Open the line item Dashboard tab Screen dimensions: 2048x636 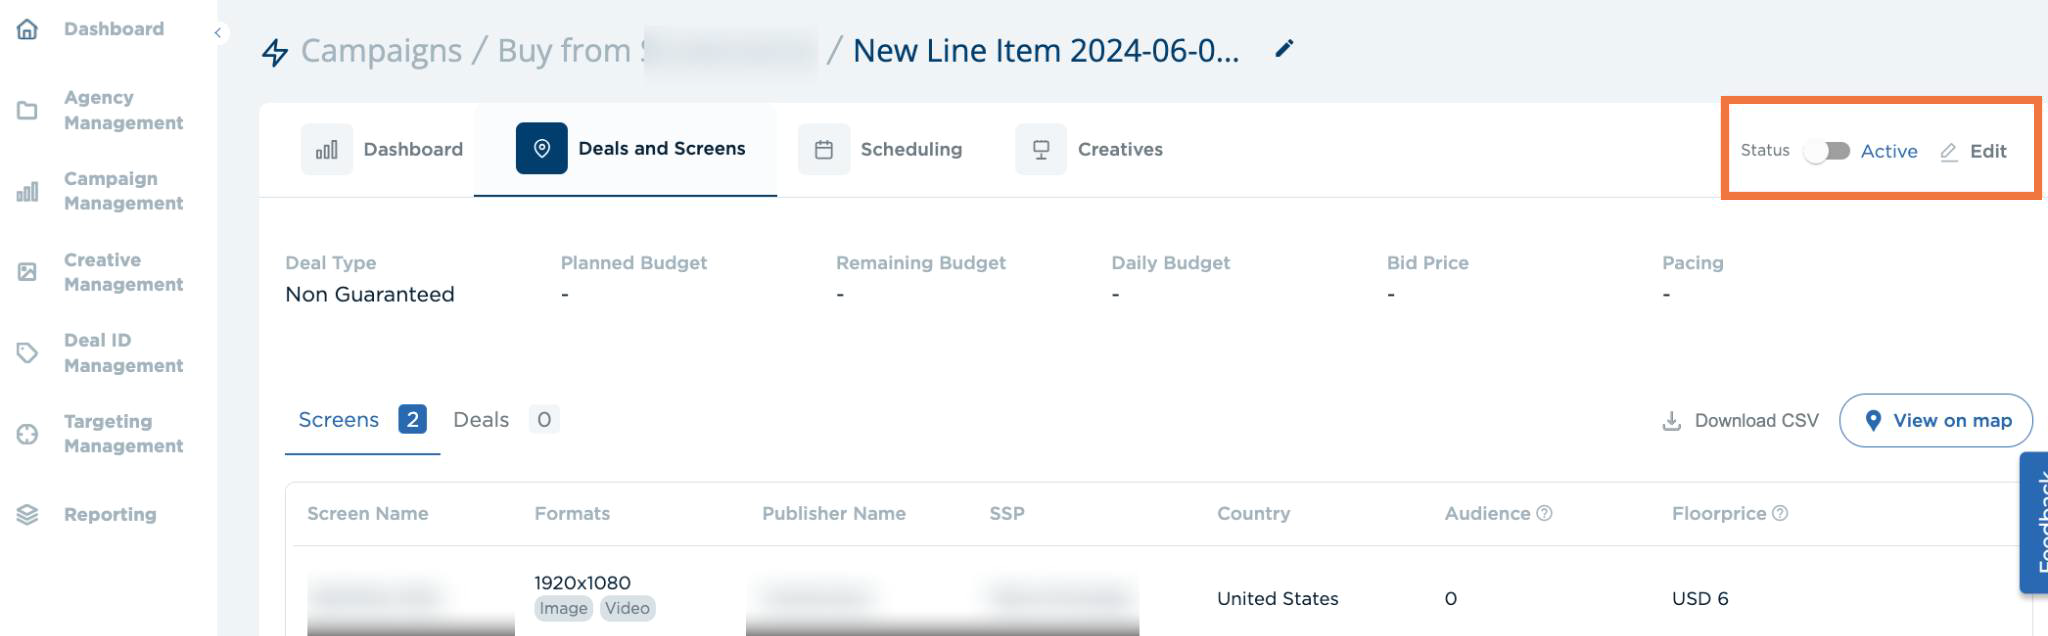tap(382, 149)
